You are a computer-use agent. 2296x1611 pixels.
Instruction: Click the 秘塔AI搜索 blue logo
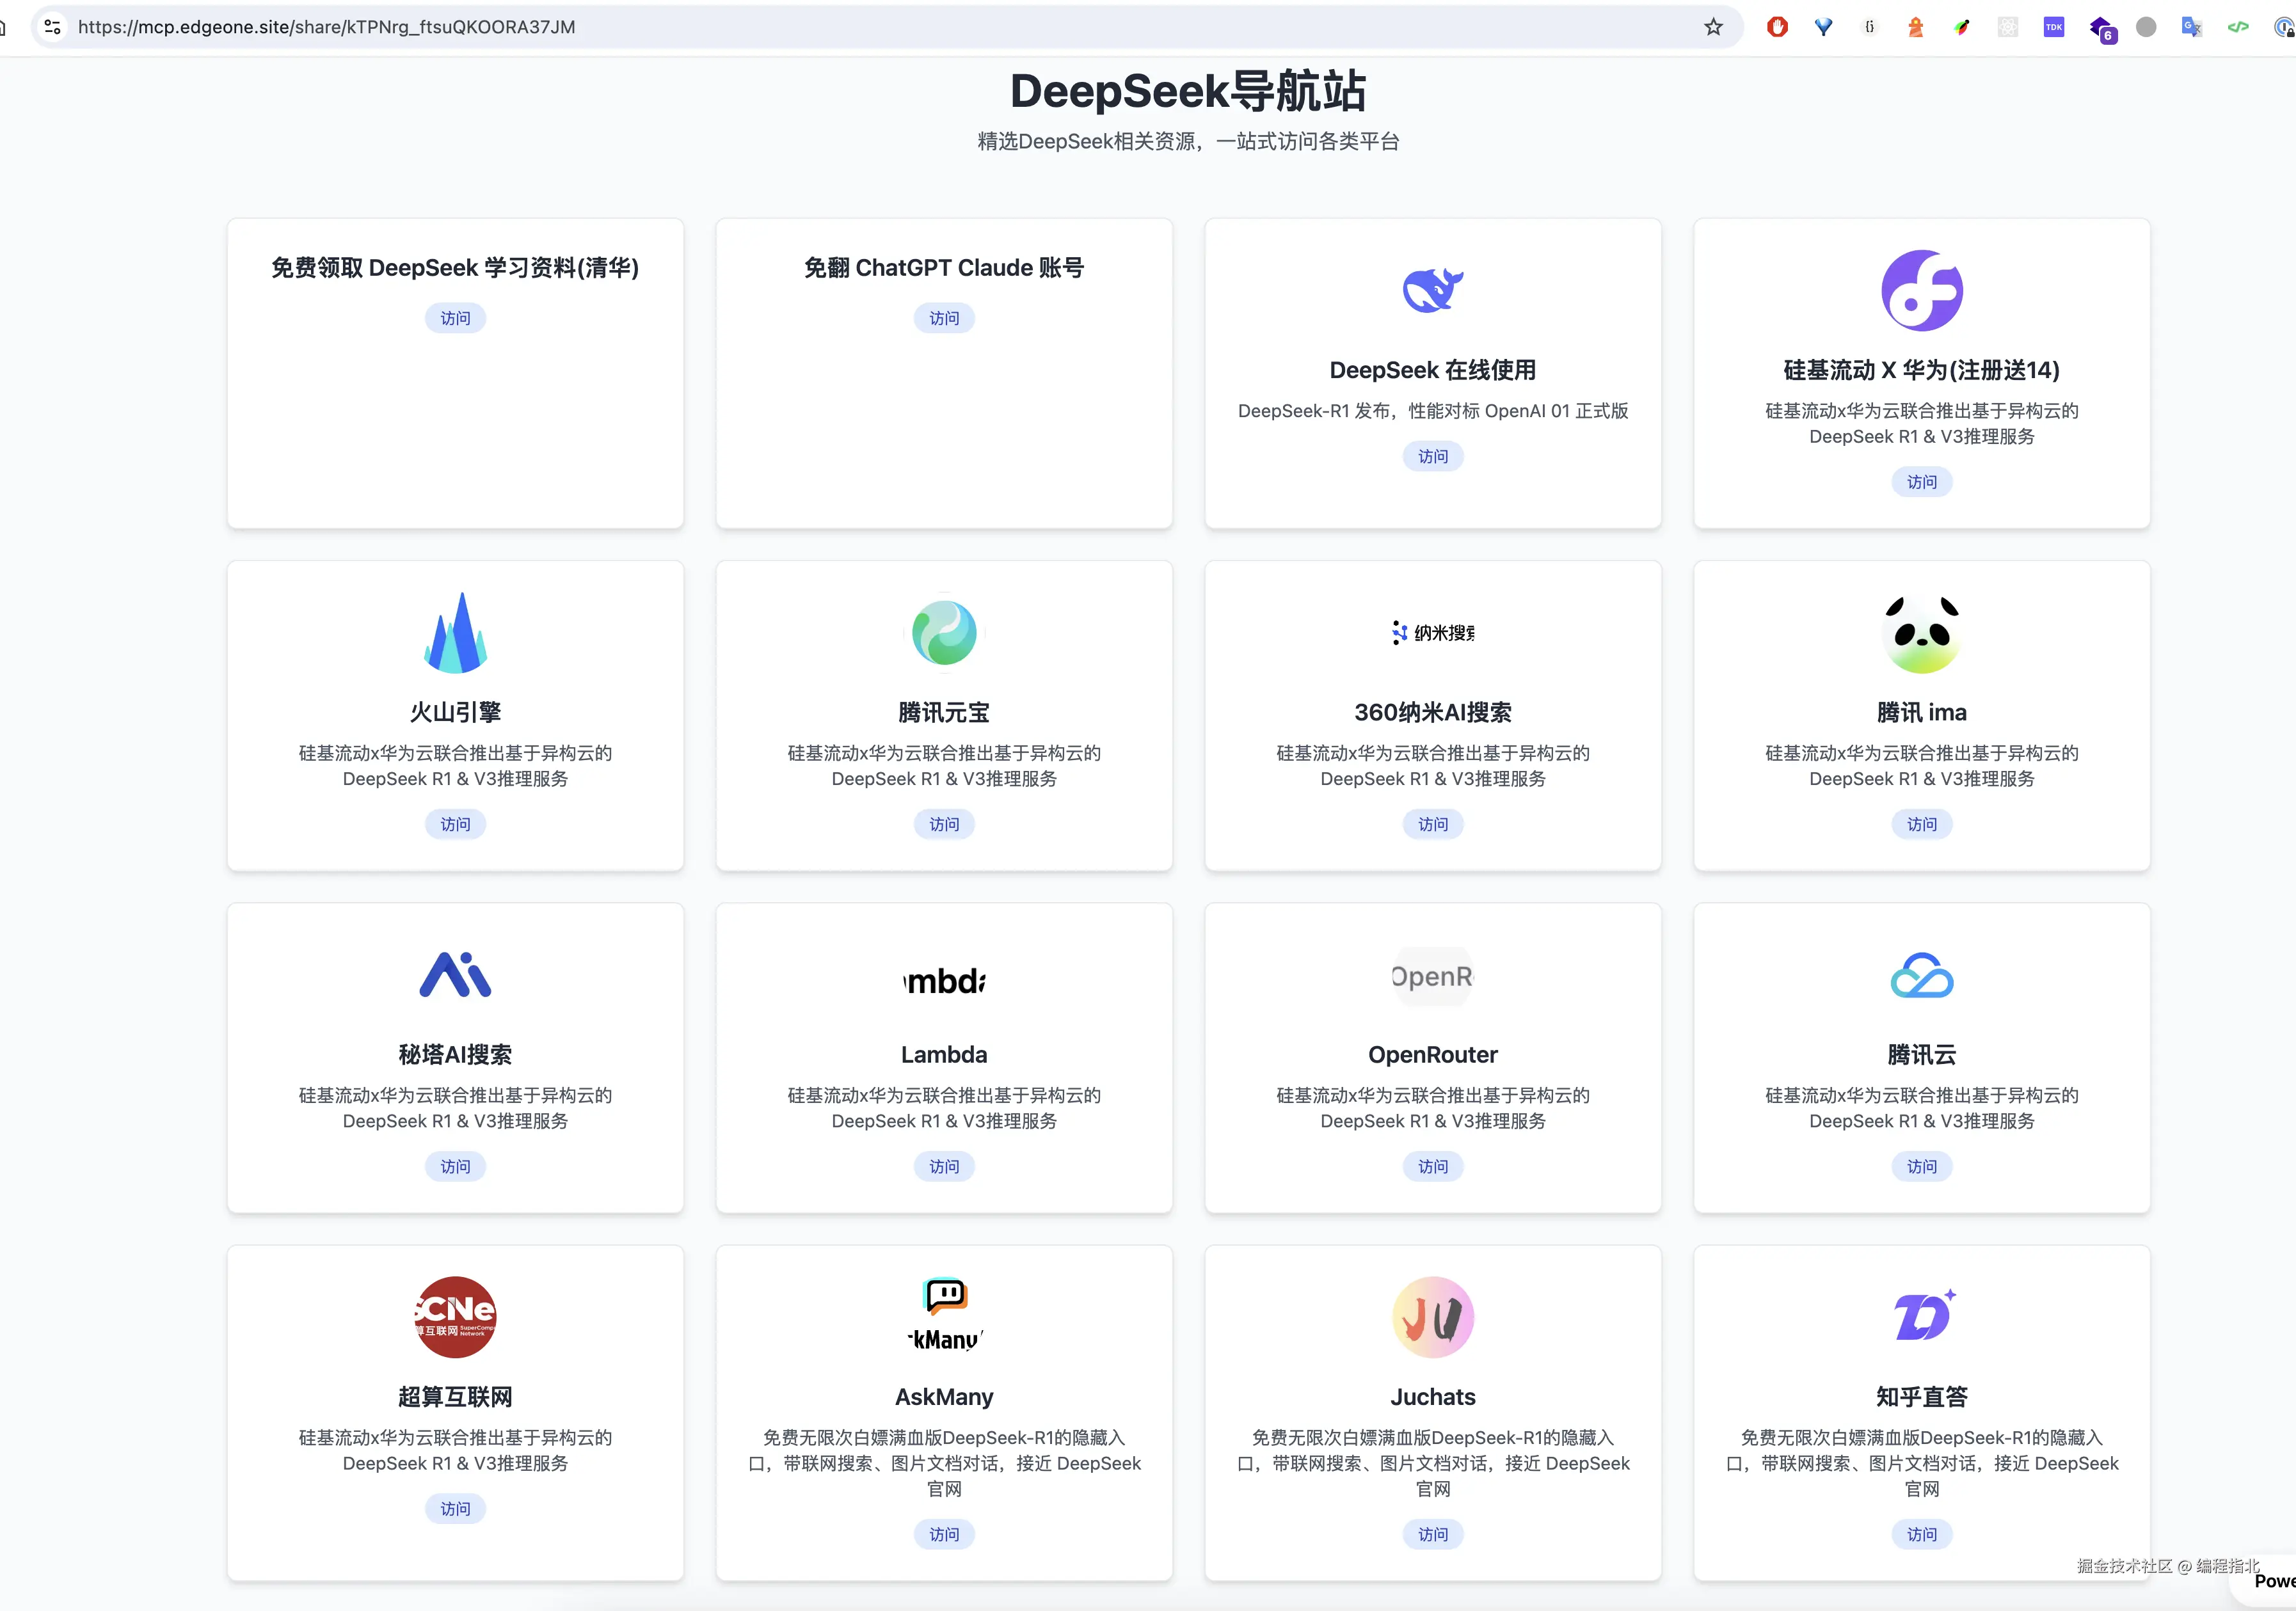click(455, 975)
